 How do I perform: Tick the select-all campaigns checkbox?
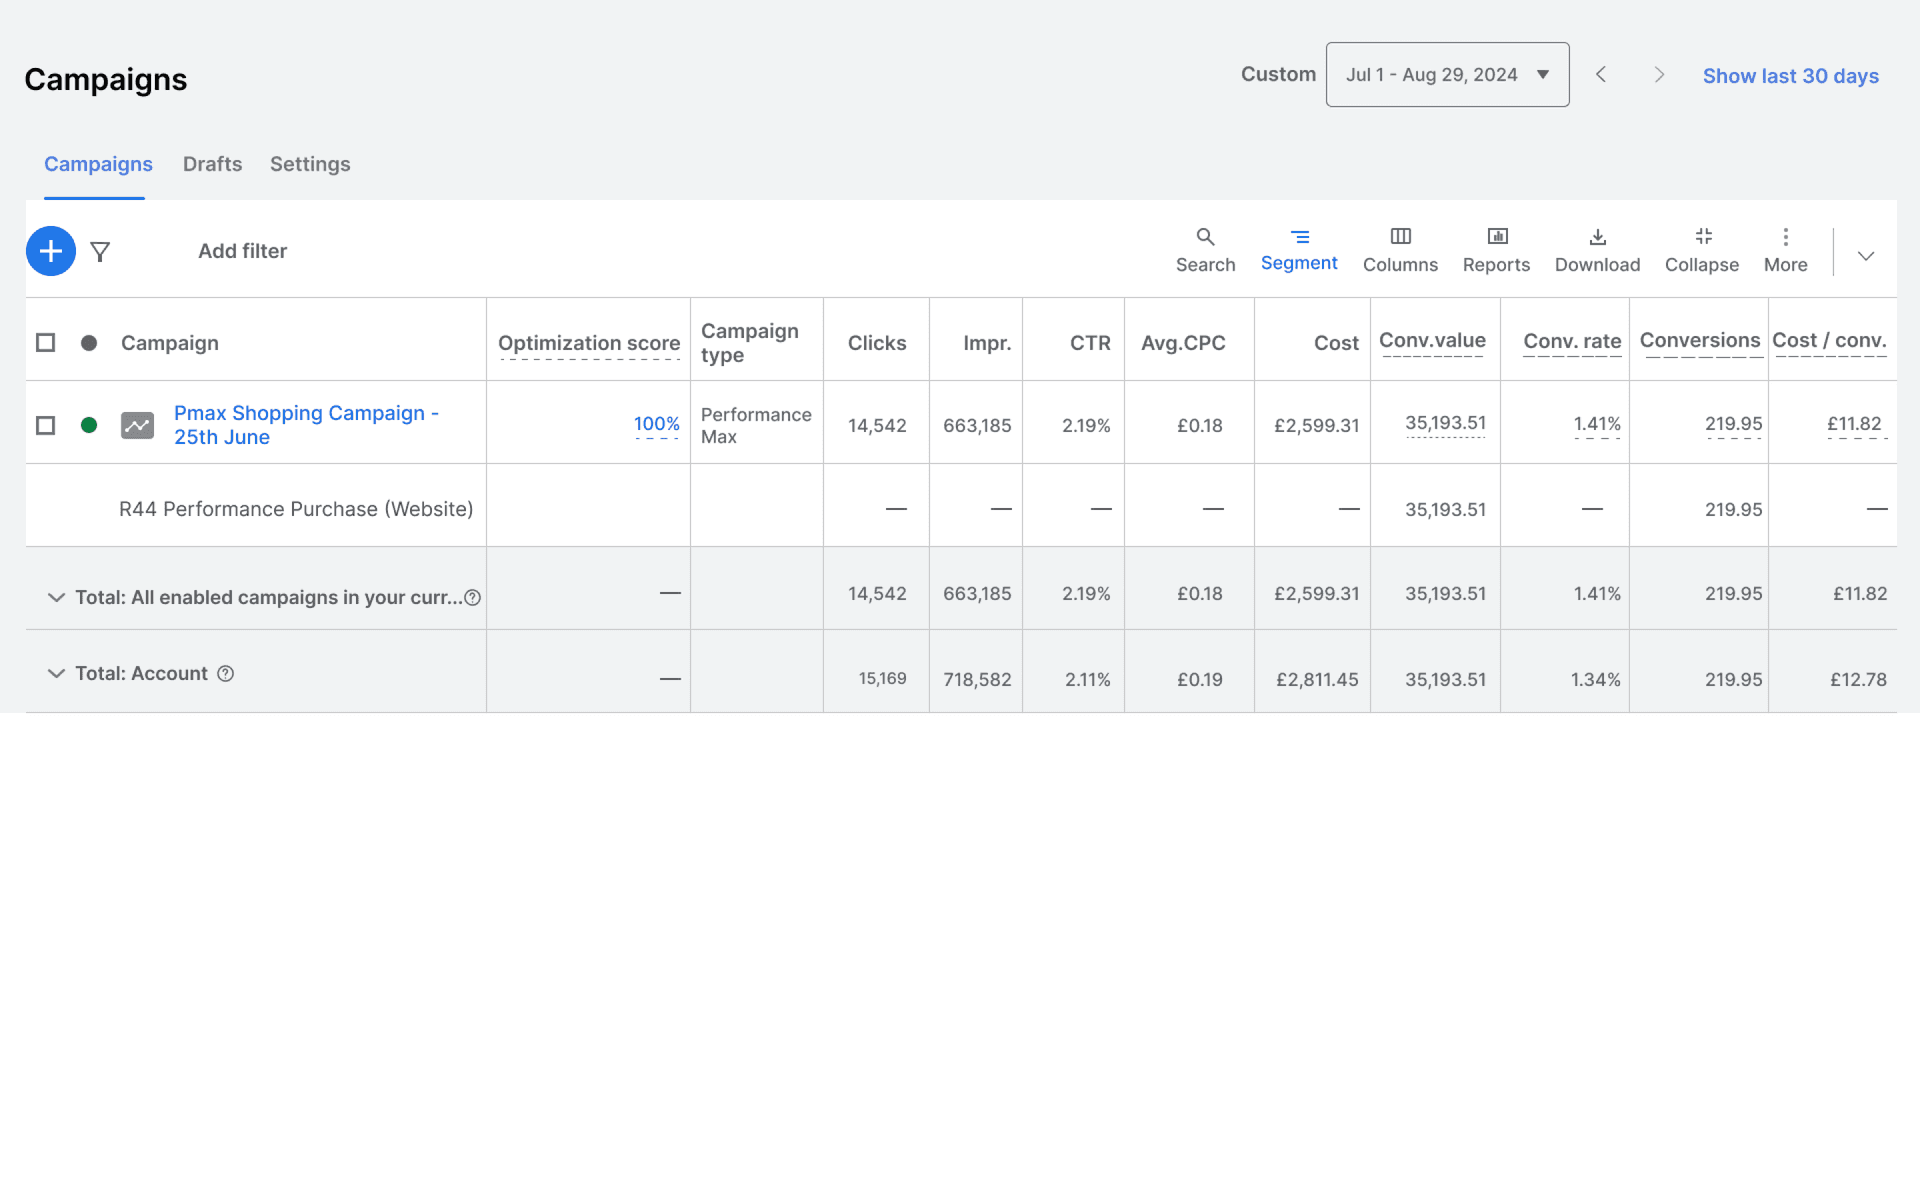tap(45, 343)
